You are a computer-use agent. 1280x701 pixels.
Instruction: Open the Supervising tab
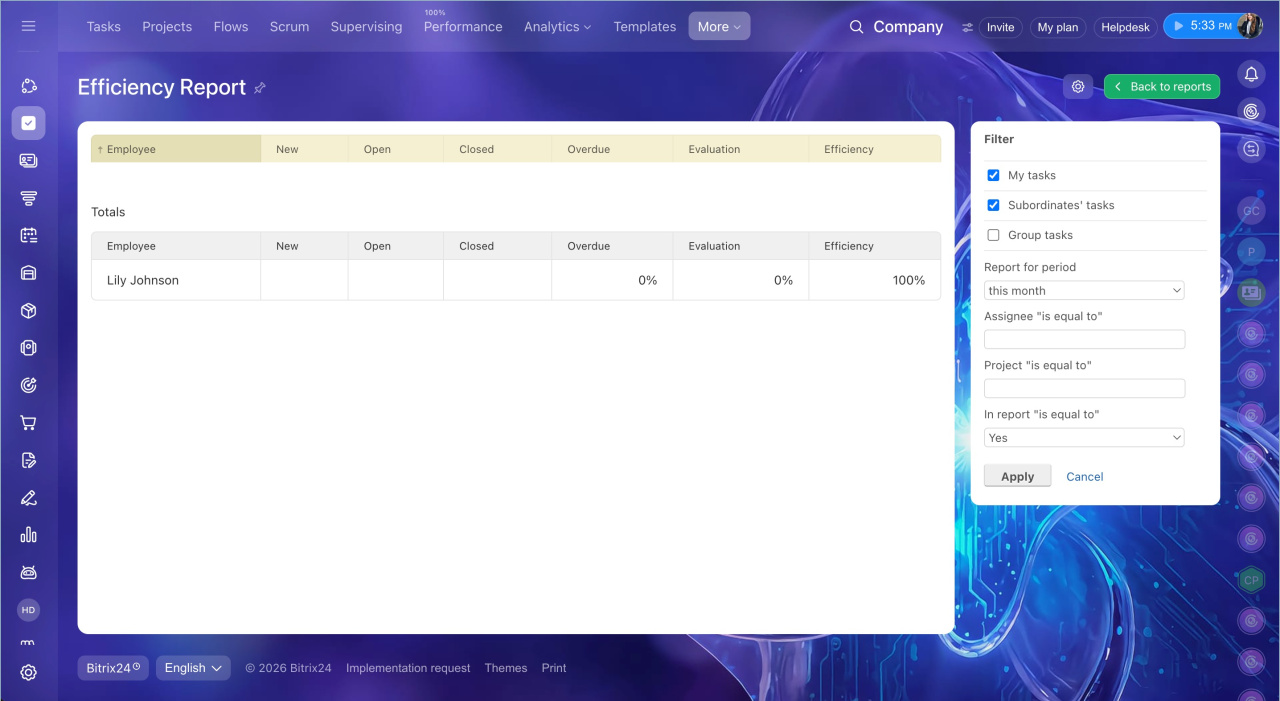366,27
